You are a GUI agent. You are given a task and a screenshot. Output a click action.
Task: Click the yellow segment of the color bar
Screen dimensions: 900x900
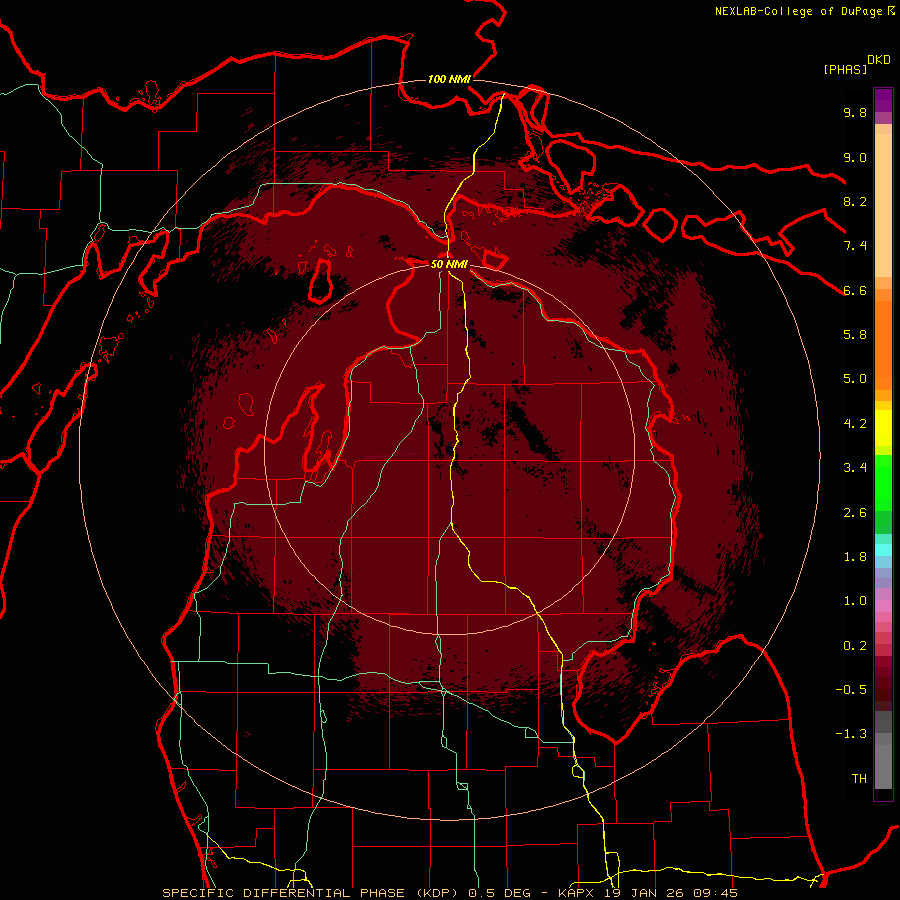pyautogui.click(x=883, y=428)
